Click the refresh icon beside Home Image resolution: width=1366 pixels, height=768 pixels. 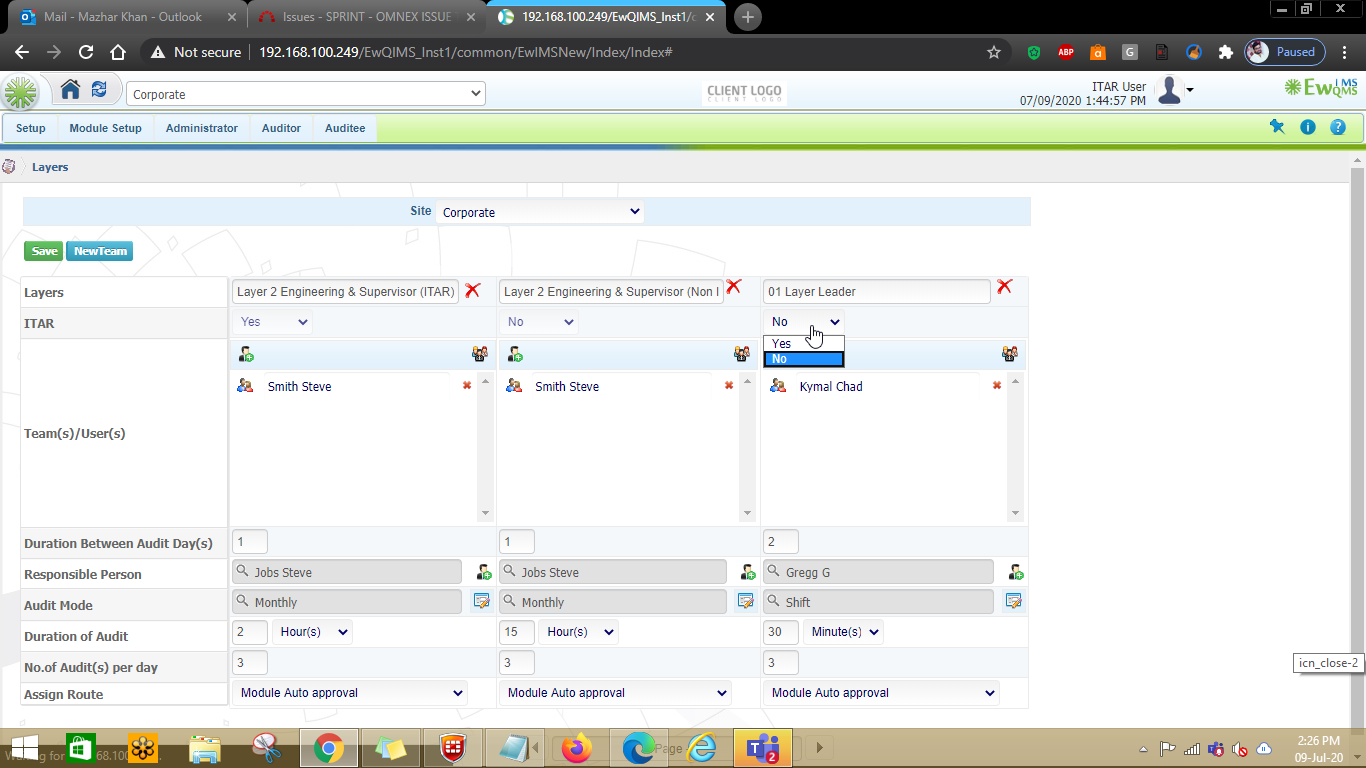pyautogui.click(x=99, y=90)
